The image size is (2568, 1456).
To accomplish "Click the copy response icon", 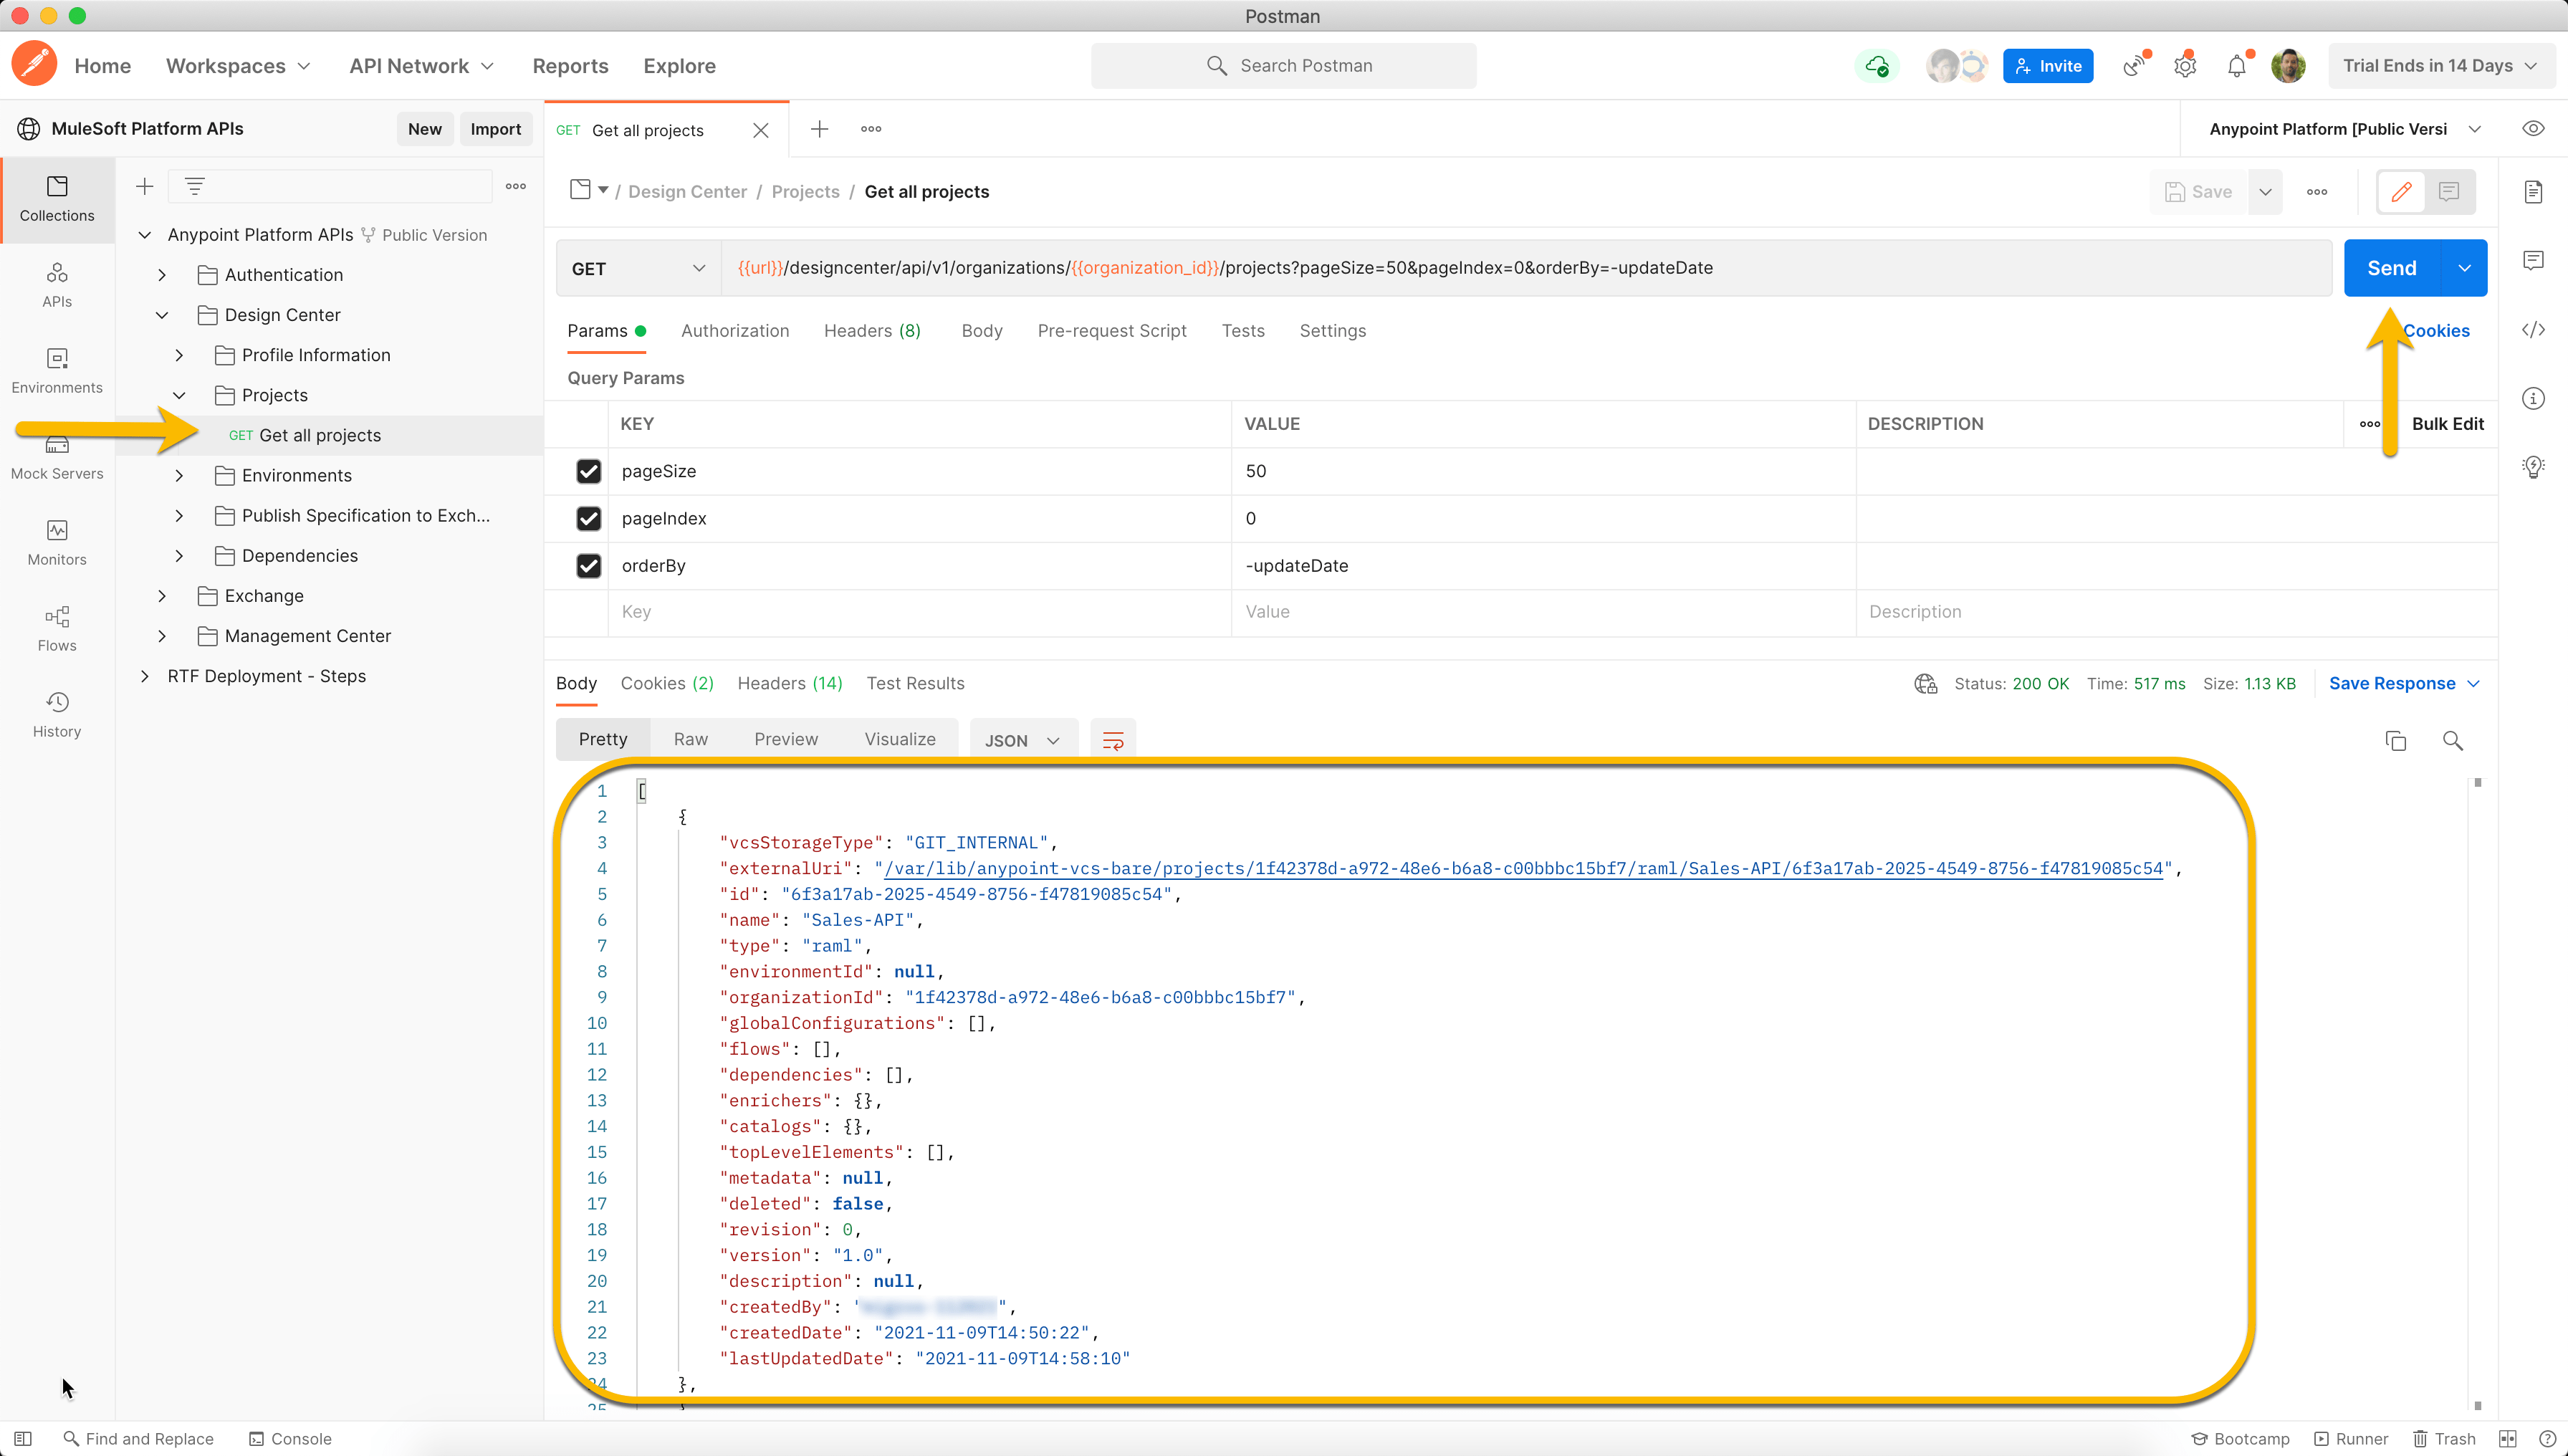I will pyautogui.click(x=2396, y=741).
